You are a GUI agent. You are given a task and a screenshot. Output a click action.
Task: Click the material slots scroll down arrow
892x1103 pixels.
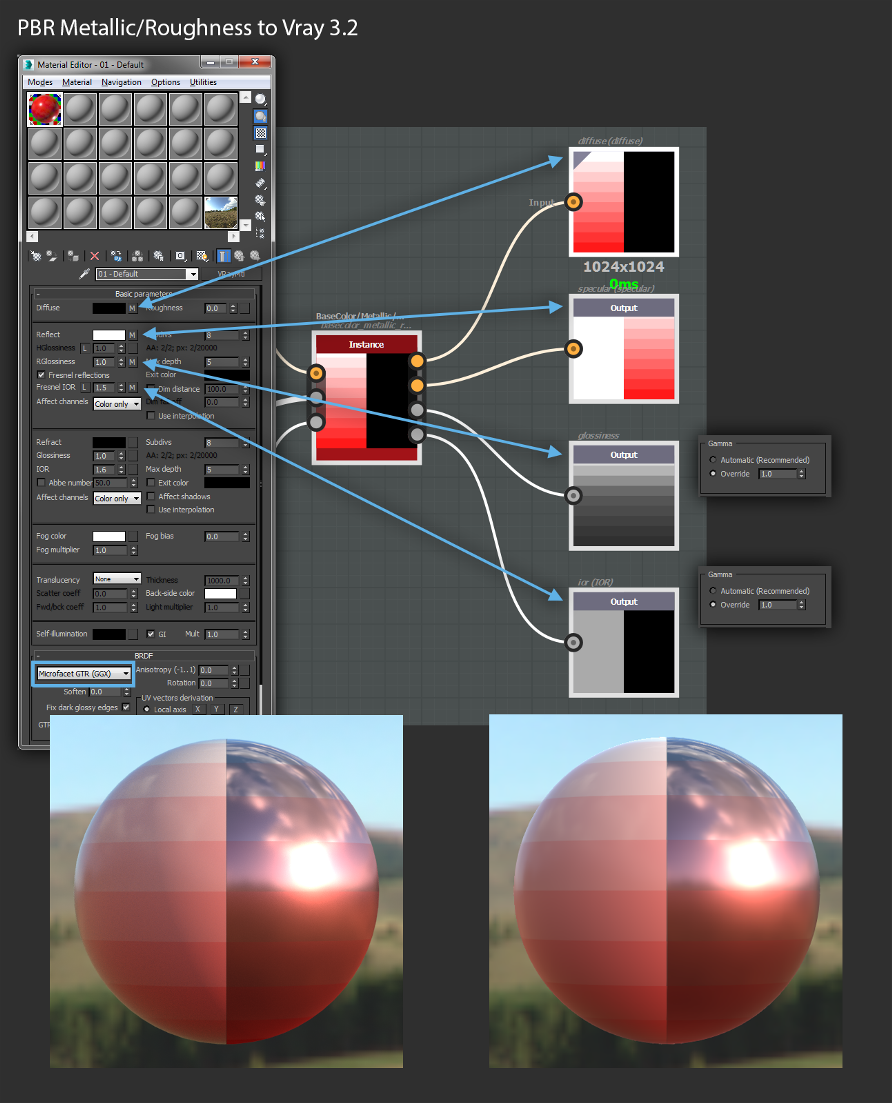[246, 224]
